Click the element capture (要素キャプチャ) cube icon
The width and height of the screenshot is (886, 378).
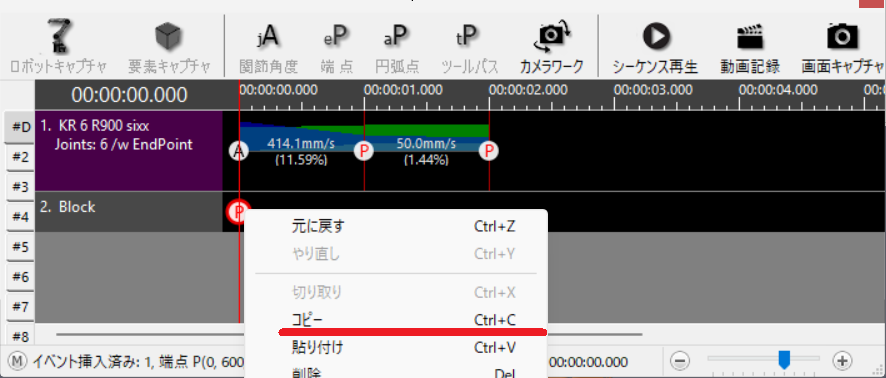tap(169, 37)
